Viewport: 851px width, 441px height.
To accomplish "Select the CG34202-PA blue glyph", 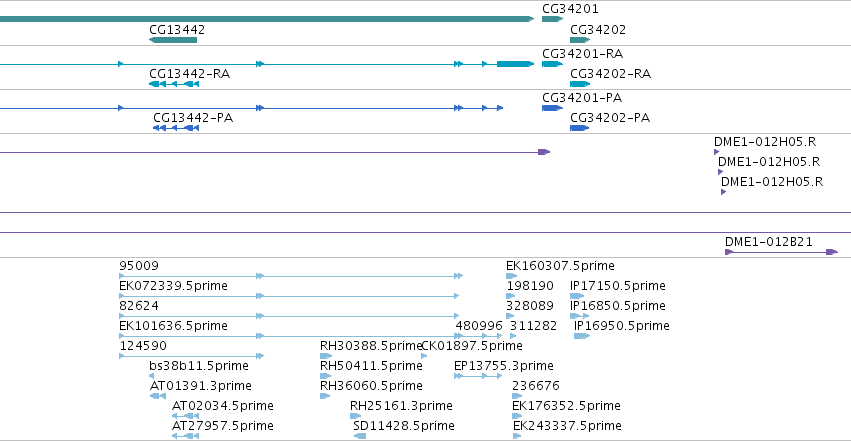I will point(579,128).
